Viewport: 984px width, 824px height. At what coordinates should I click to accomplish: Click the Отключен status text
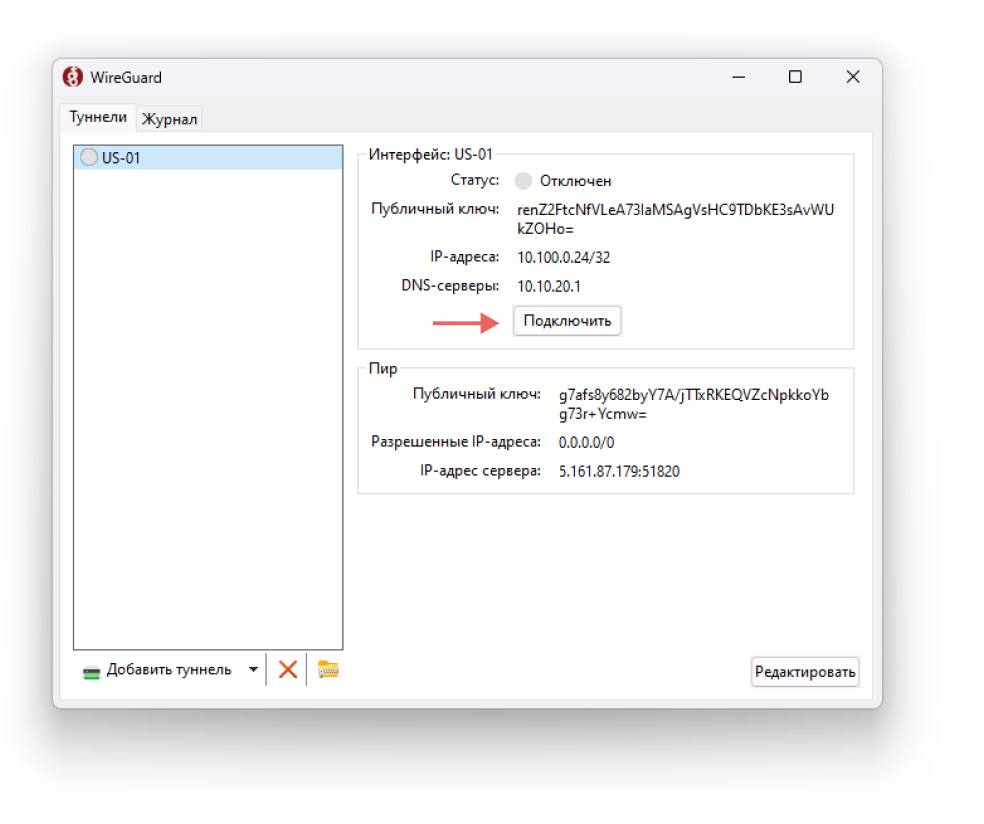(x=575, y=181)
